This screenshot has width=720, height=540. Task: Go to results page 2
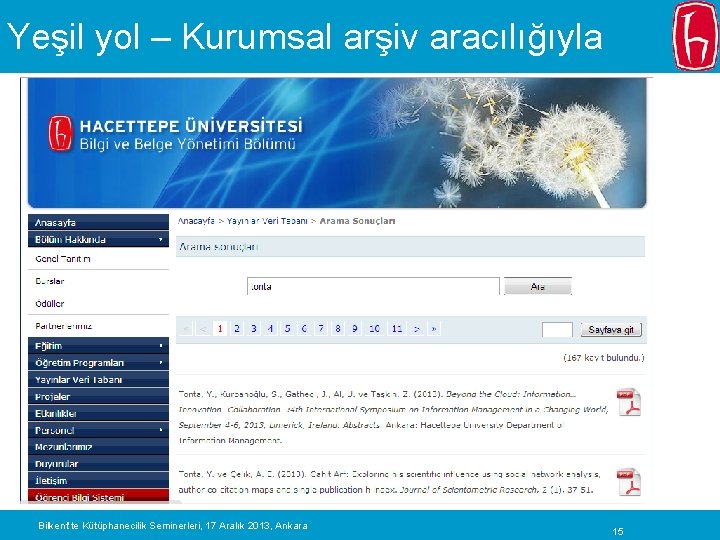coord(236,329)
